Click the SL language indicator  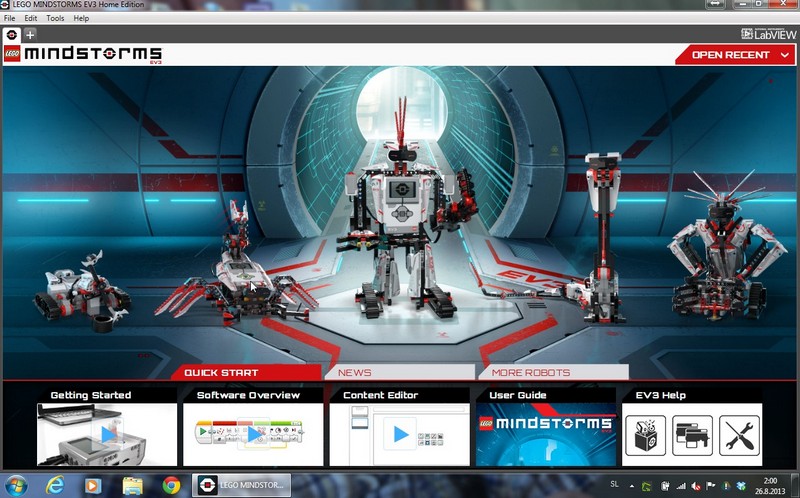click(614, 484)
